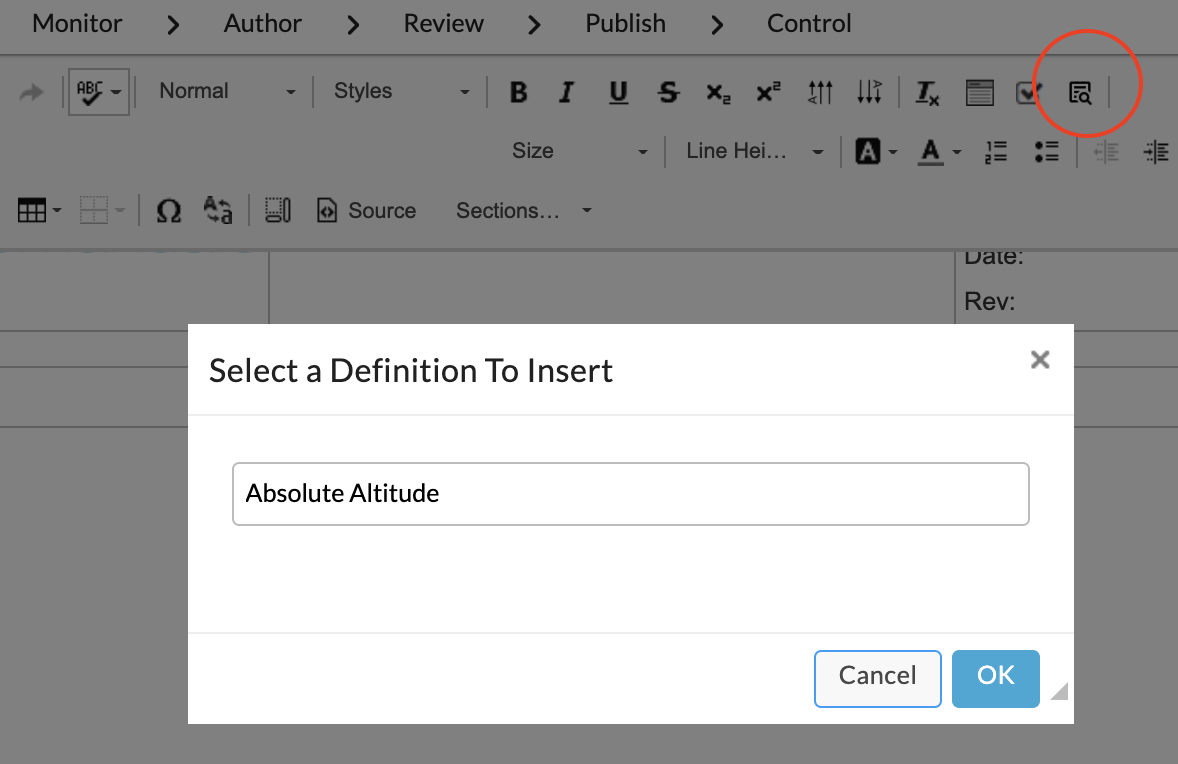The width and height of the screenshot is (1178, 764).
Task: Toggle the bulleted list
Action: 1046,152
